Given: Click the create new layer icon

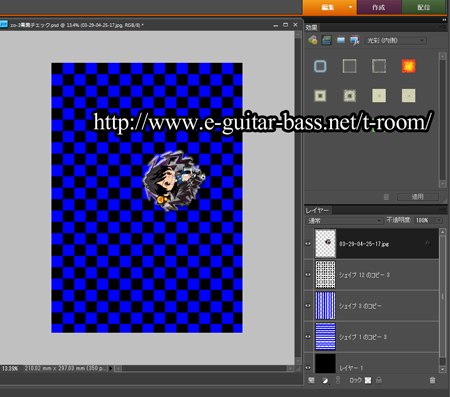Looking at the screenshot, I should [311, 380].
